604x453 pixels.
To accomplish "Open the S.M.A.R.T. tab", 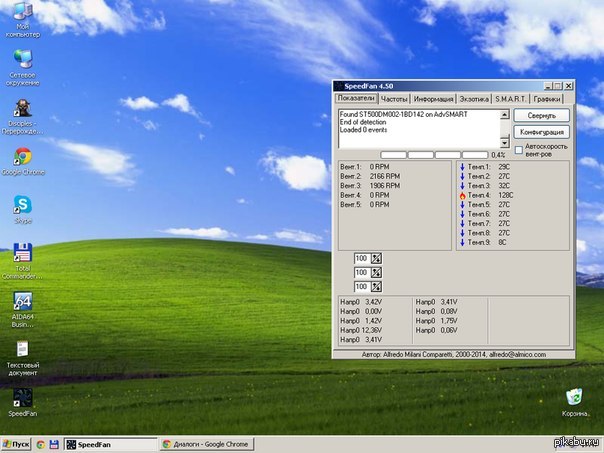I will pos(510,99).
